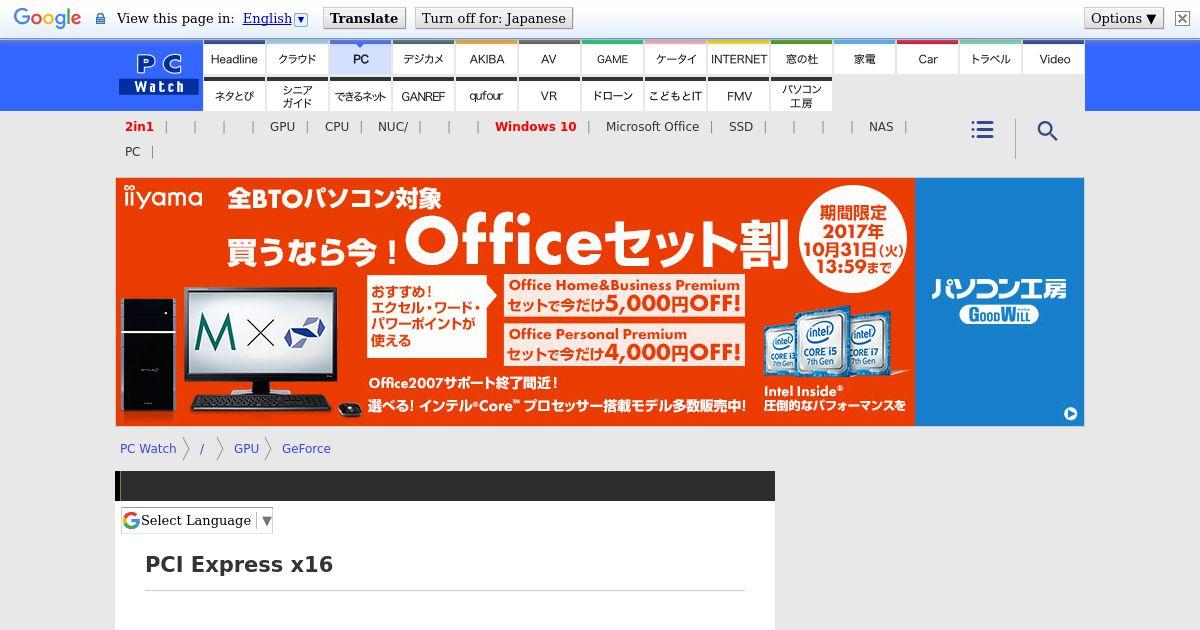
Task: Click the iiyama Office banner ad
Action: point(515,302)
